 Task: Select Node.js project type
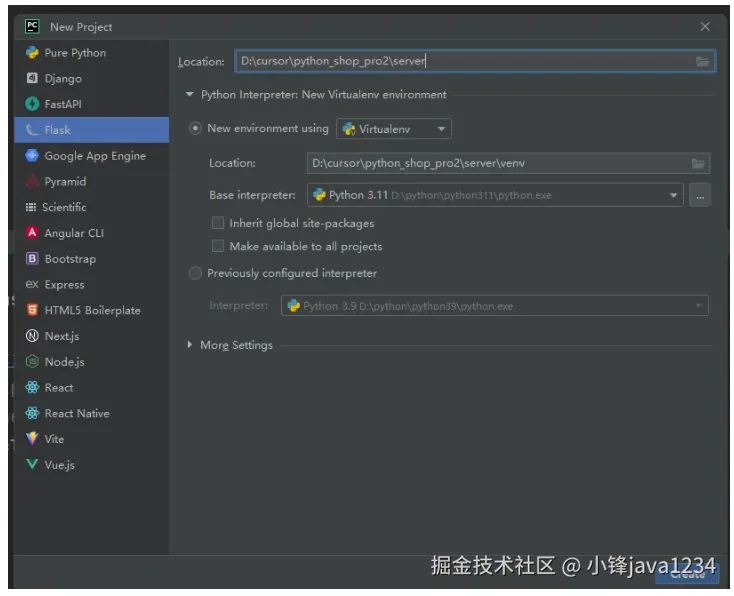click(x=92, y=361)
